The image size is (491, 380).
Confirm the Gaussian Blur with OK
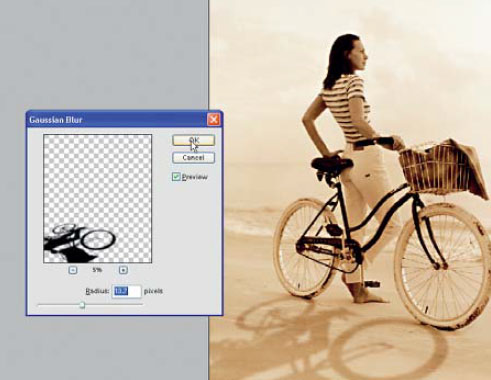tap(193, 140)
